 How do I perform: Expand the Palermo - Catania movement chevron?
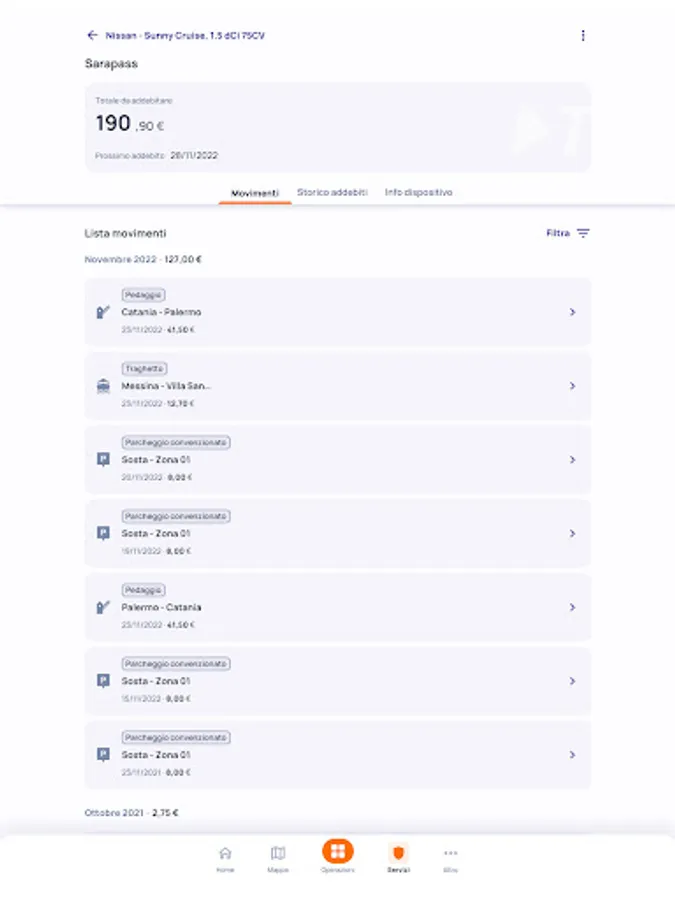point(572,607)
